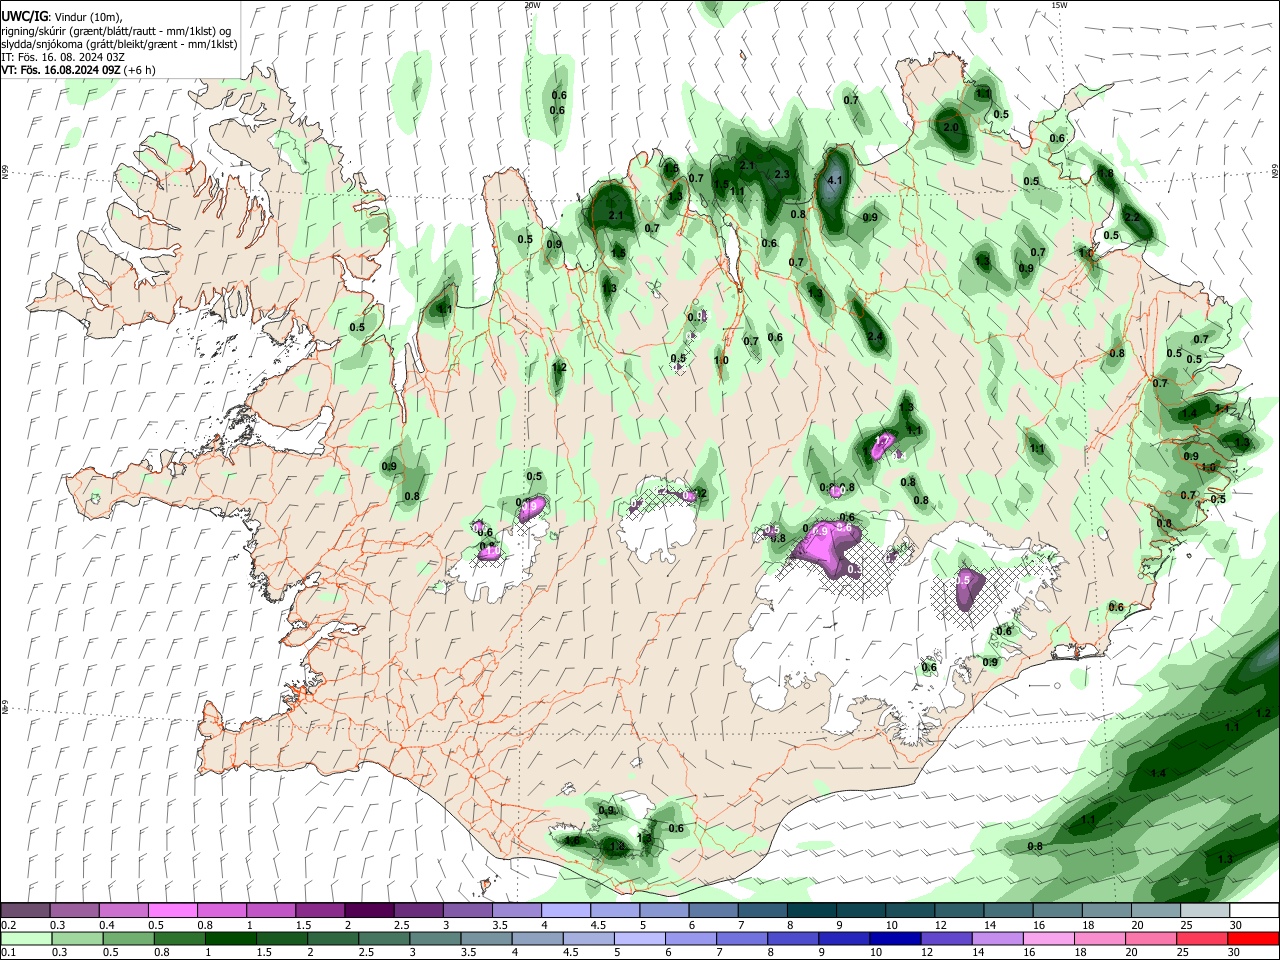
Task: Click the '15W' longitude label at top
Action: pyautogui.click(x=1059, y=5)
